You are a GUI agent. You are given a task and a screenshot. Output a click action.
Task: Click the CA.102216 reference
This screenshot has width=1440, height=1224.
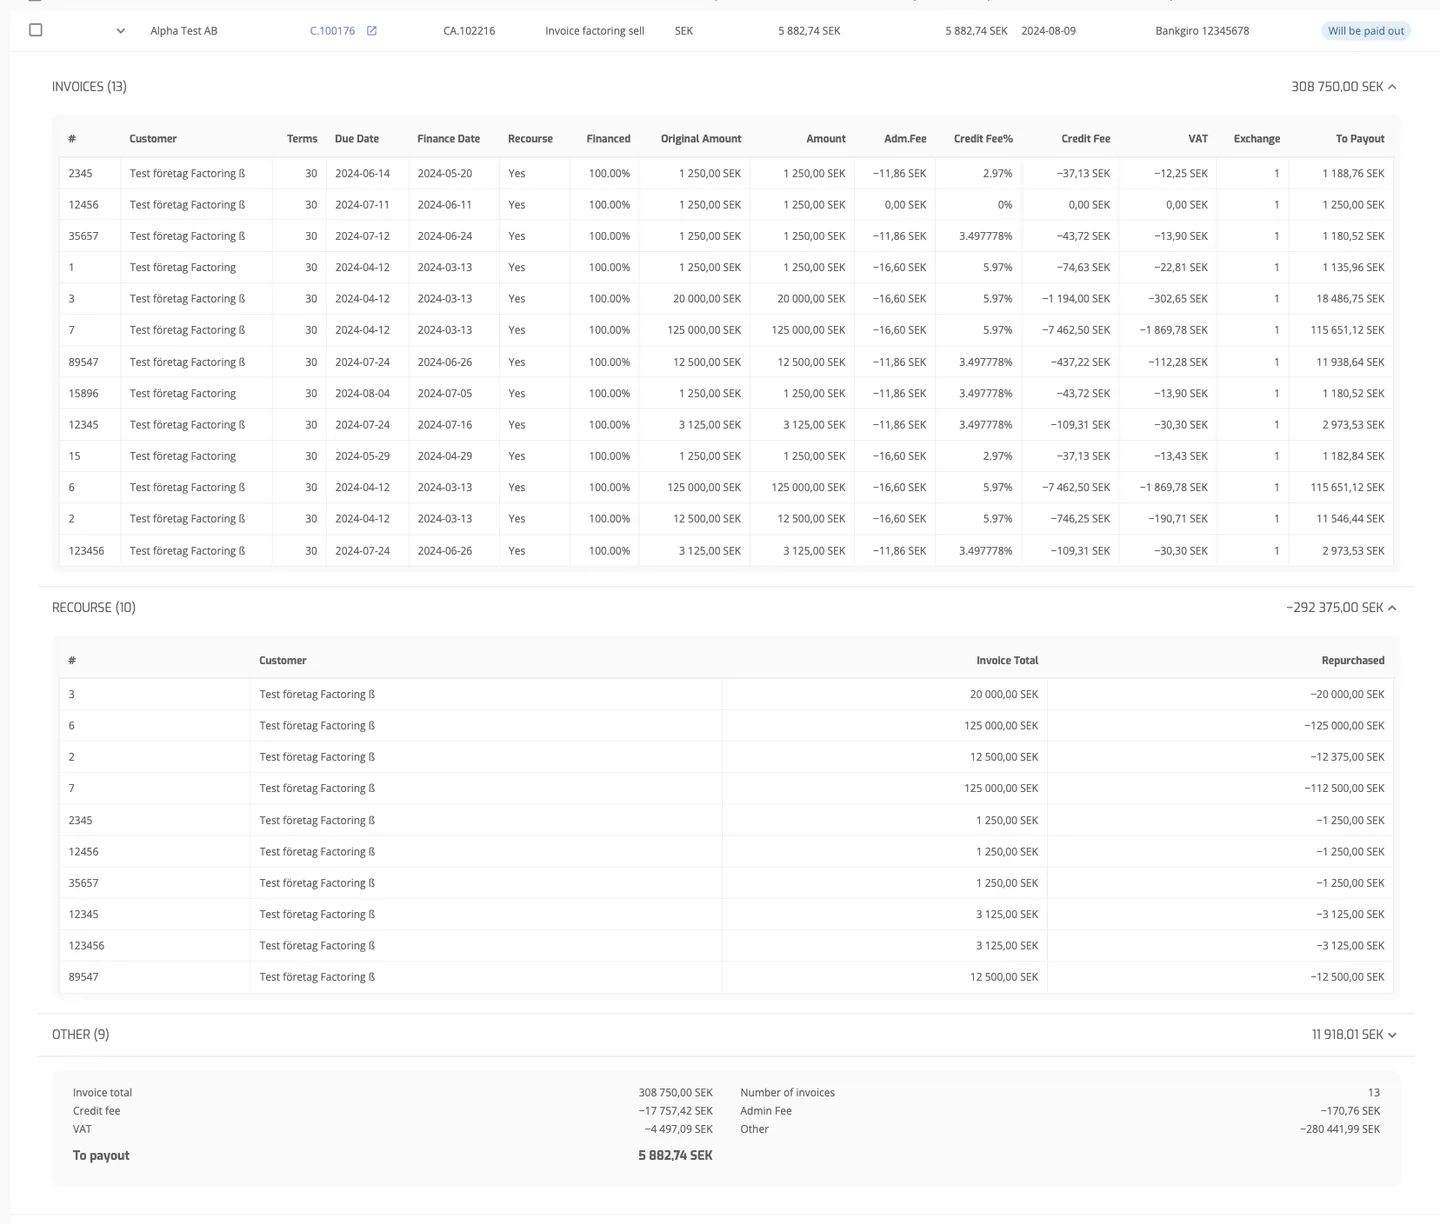pyautogui.click(x=469, y=31)
